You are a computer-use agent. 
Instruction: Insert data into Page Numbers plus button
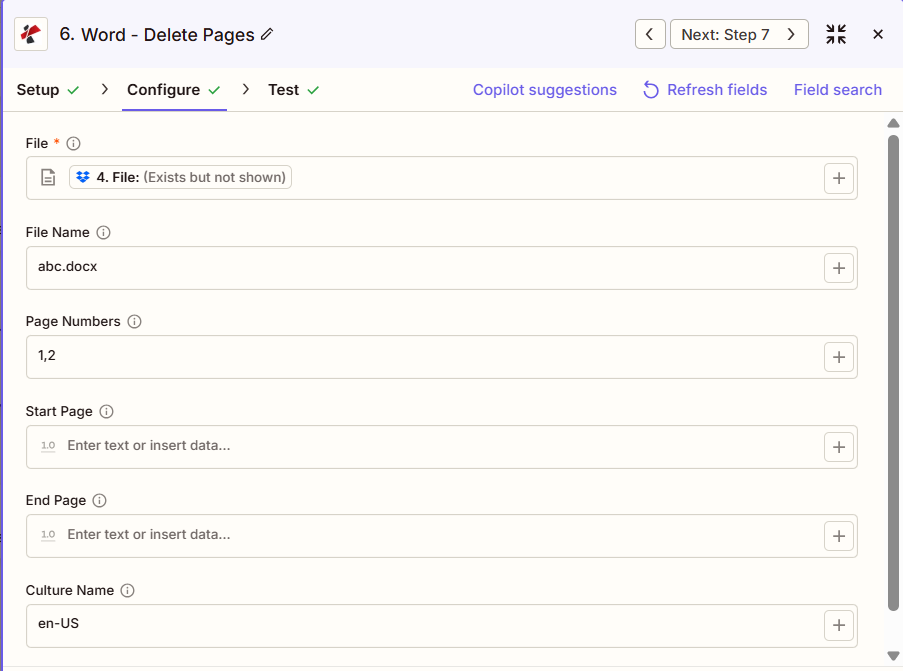point(838,357)
